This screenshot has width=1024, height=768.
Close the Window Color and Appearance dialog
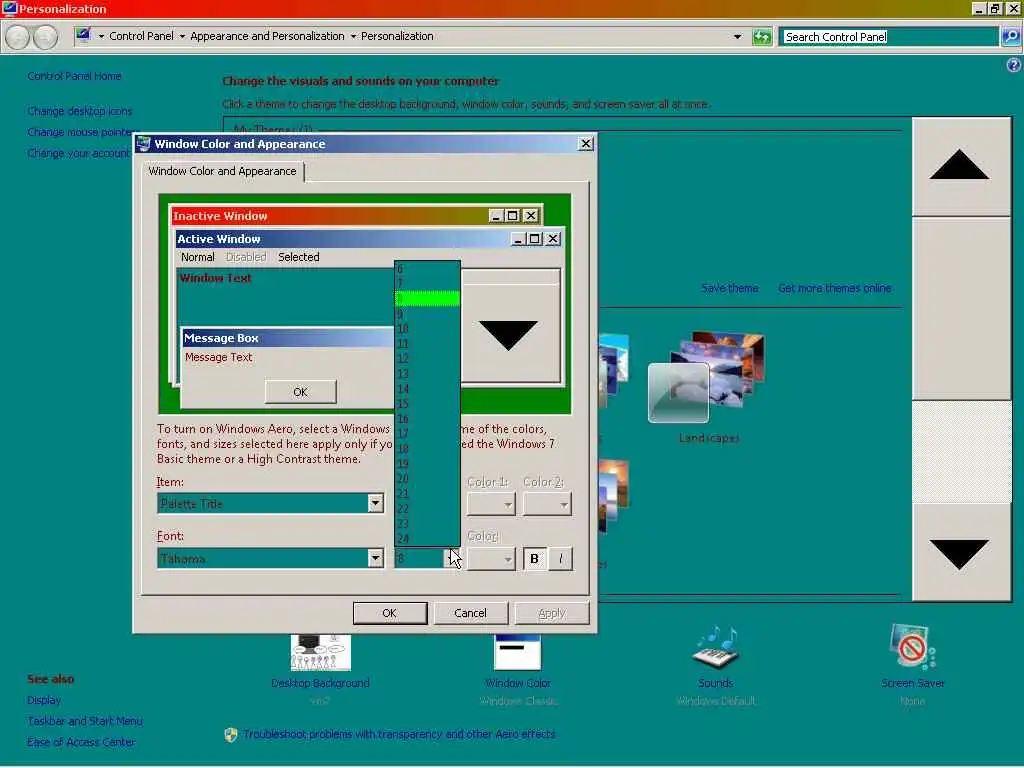586,144
